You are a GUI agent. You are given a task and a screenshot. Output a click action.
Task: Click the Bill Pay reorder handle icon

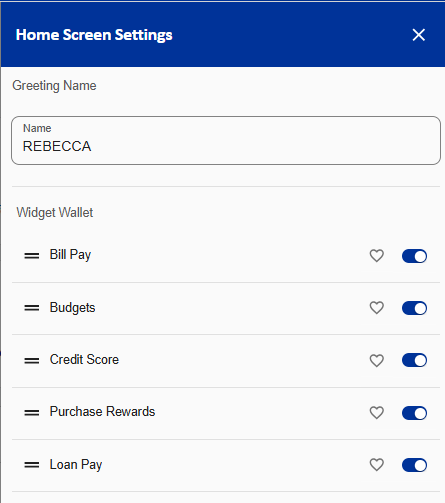pos(32,256)
